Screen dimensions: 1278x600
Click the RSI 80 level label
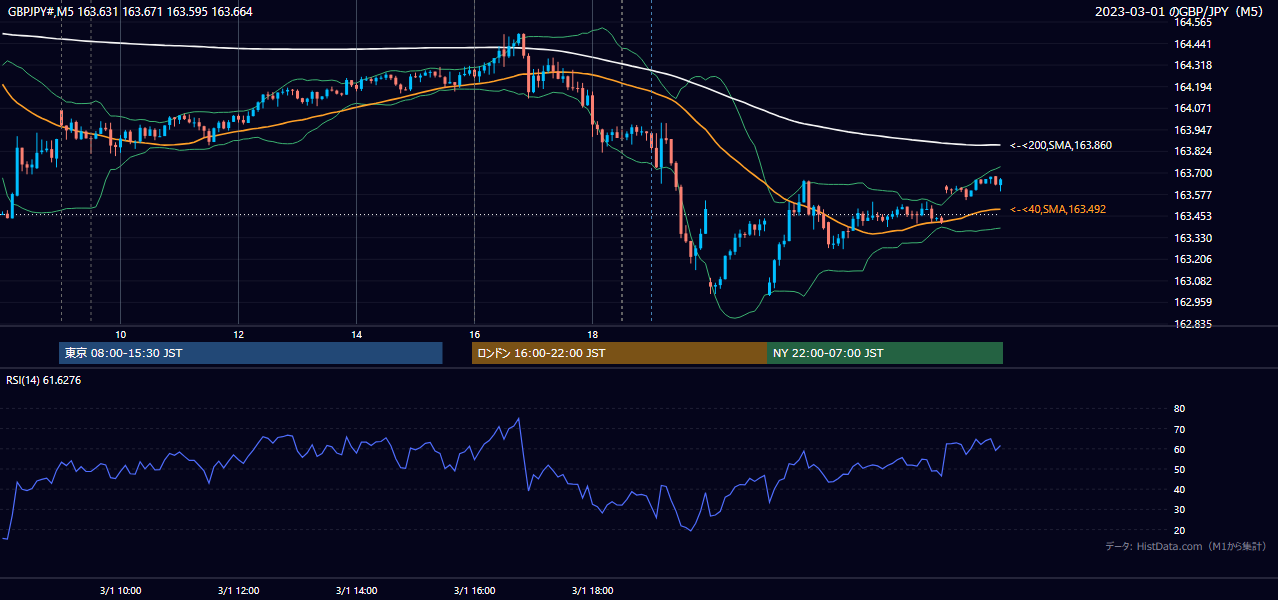click(x=1179, y=409)
